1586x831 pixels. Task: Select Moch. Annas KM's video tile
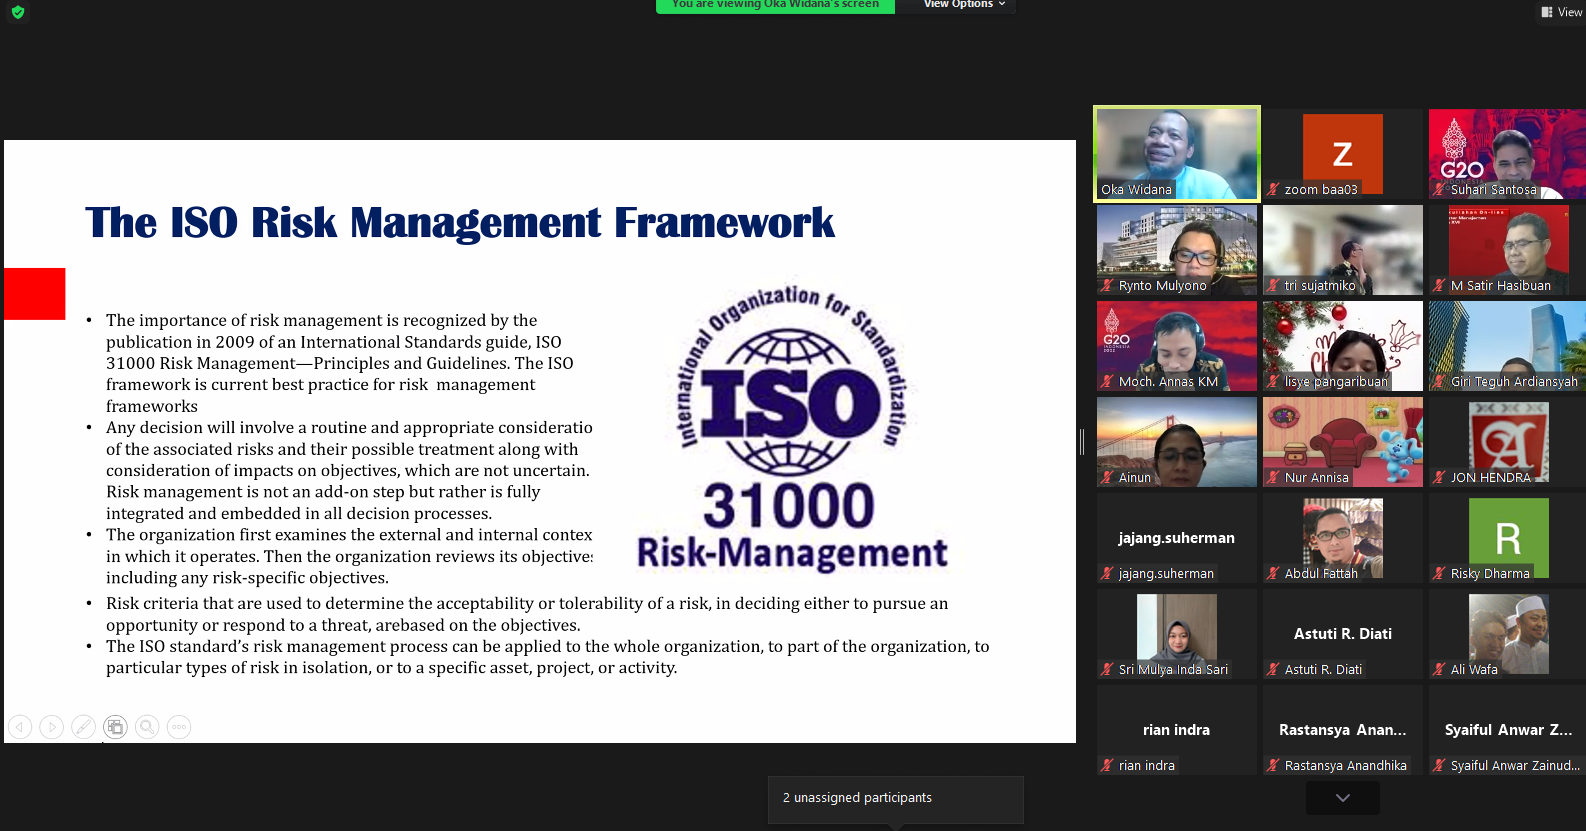tap(1177, 346)
